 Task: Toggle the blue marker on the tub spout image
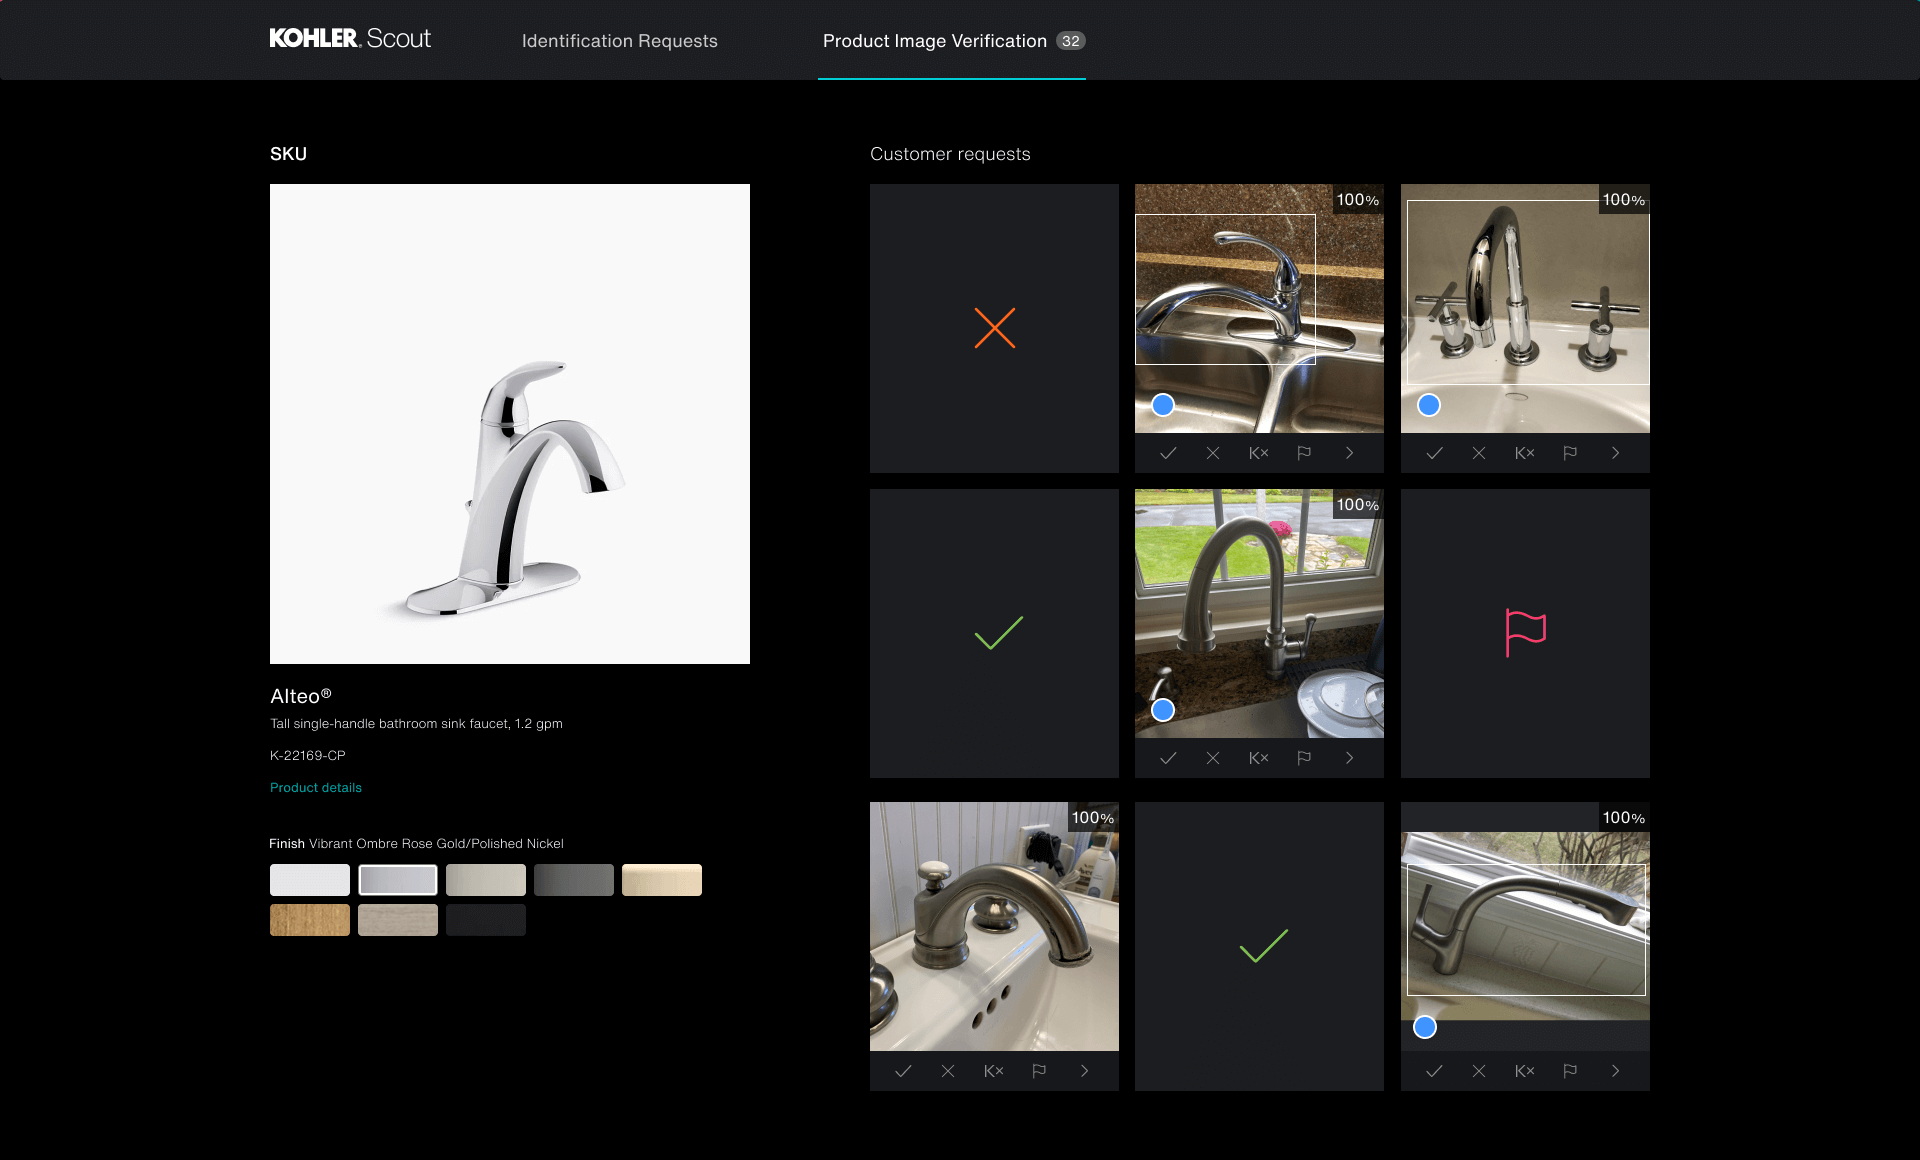click(x=1424, y=1027)
